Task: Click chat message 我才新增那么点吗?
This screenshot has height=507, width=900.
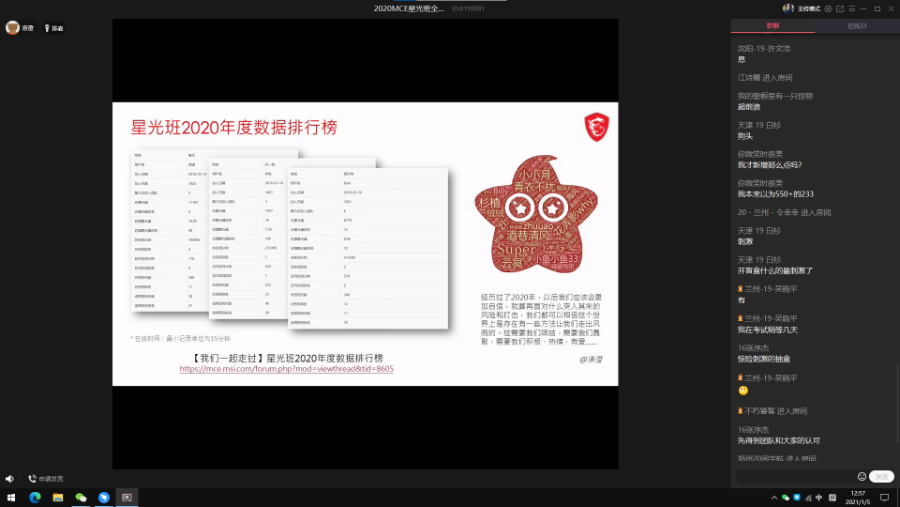Action: tap(769, 165)
